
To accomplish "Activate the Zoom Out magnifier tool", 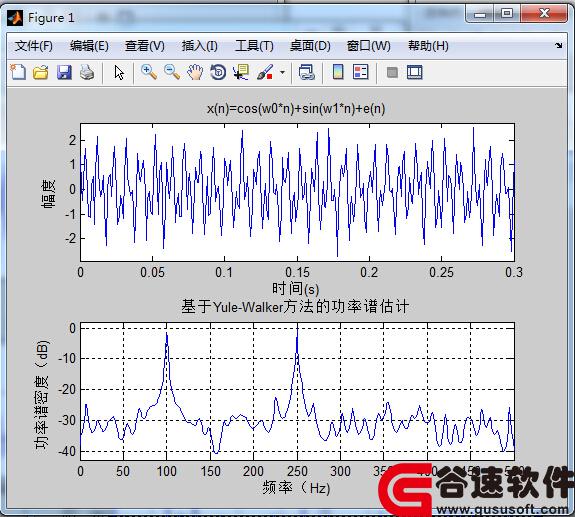I will [x=172, y=72].
